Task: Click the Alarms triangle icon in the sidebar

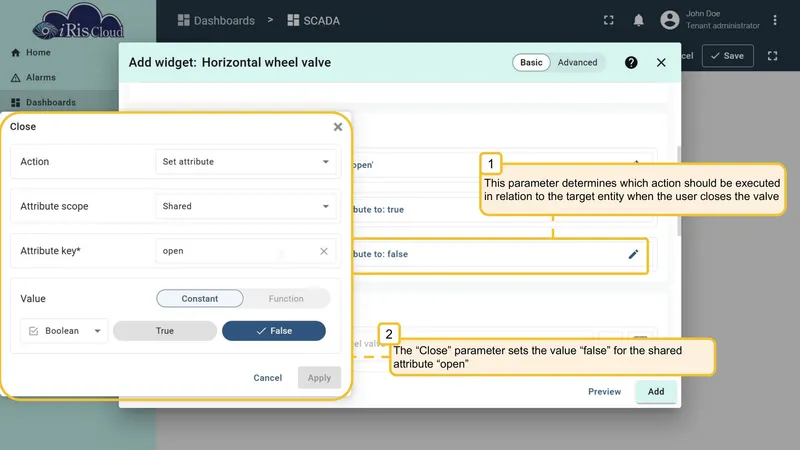Action: [15, 78]
